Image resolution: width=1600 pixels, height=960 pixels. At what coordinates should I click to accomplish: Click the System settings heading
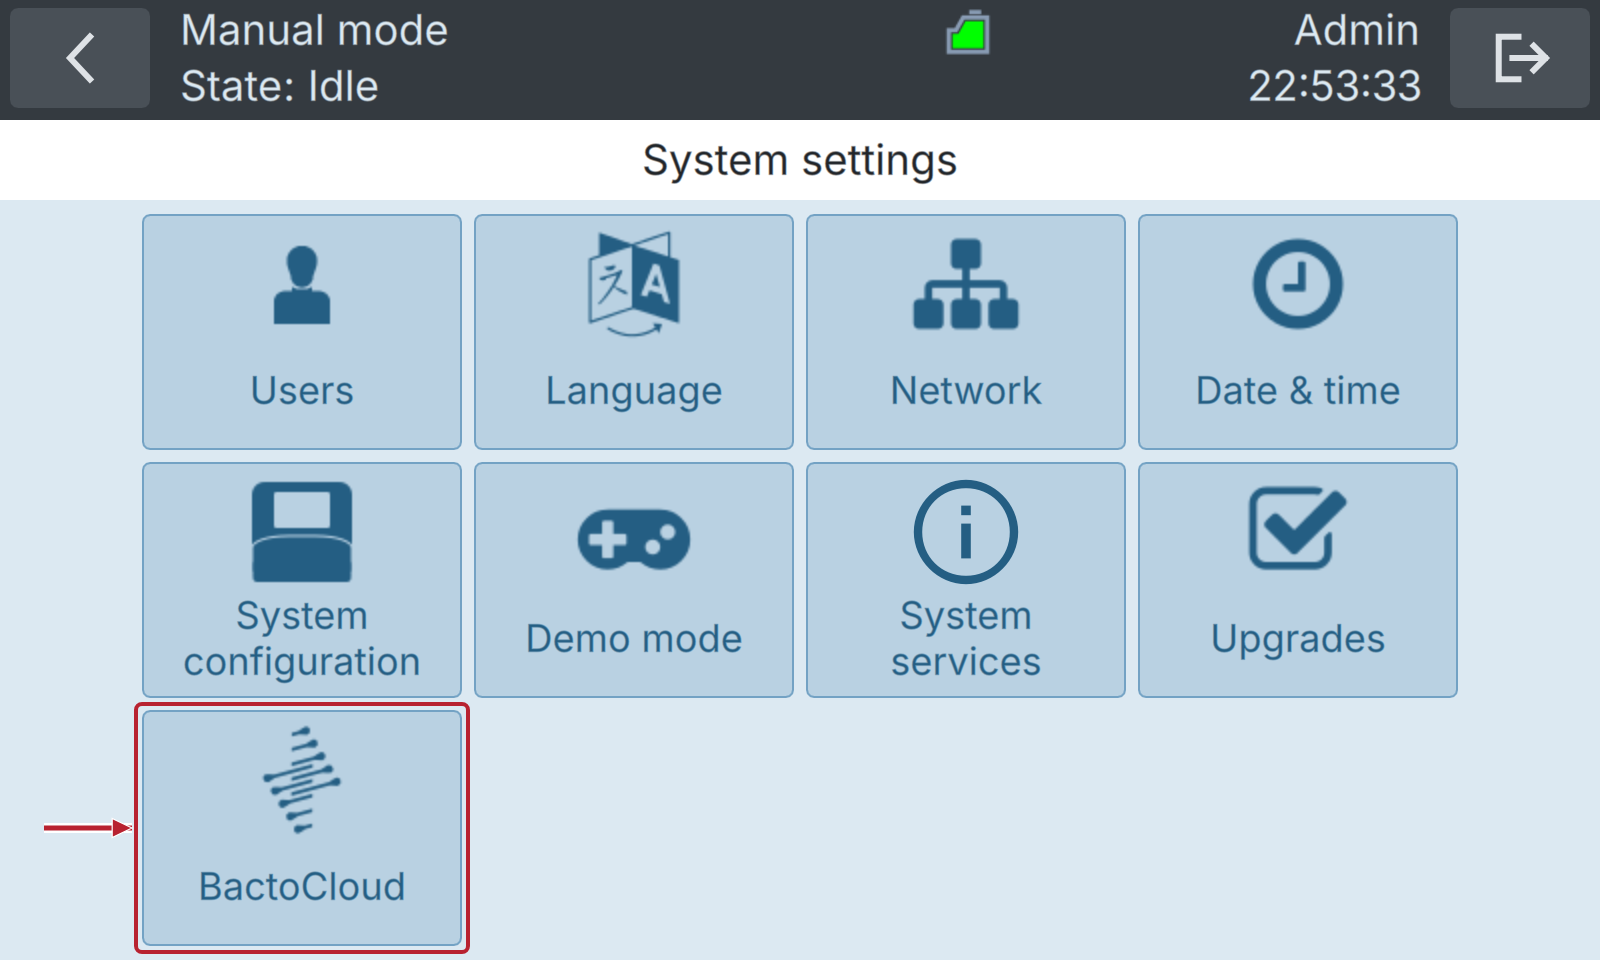(800, 161)
